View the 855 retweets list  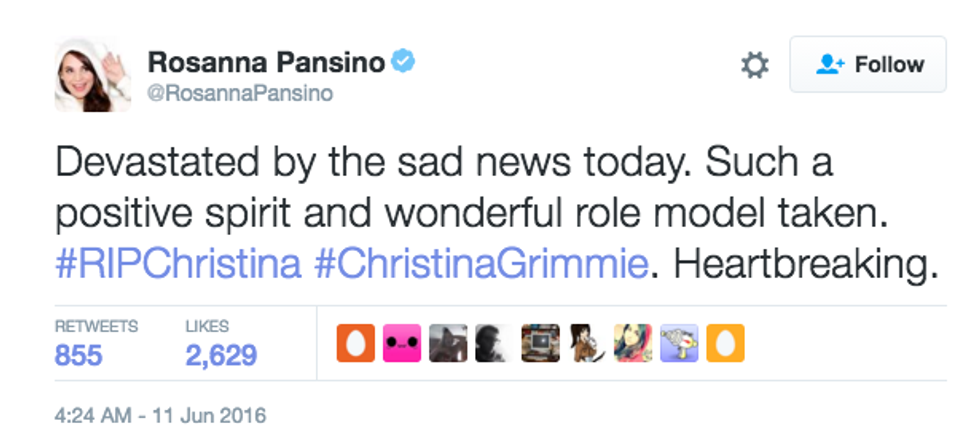[79, 354]
